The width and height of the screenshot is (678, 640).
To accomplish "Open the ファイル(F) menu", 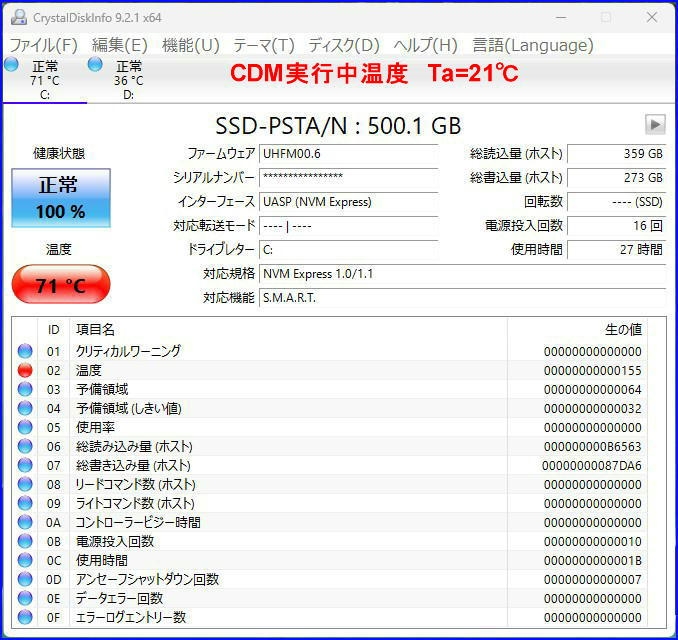I will point(43,45).
